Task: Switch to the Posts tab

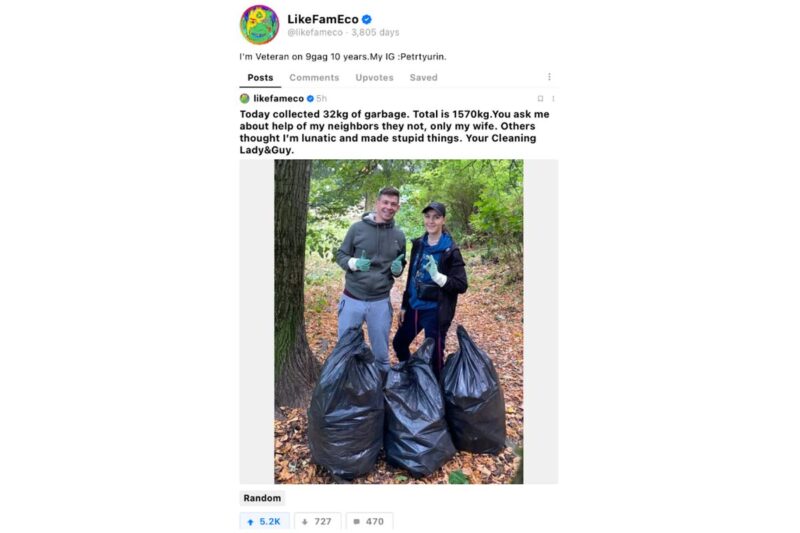Action: coord(260,78)
